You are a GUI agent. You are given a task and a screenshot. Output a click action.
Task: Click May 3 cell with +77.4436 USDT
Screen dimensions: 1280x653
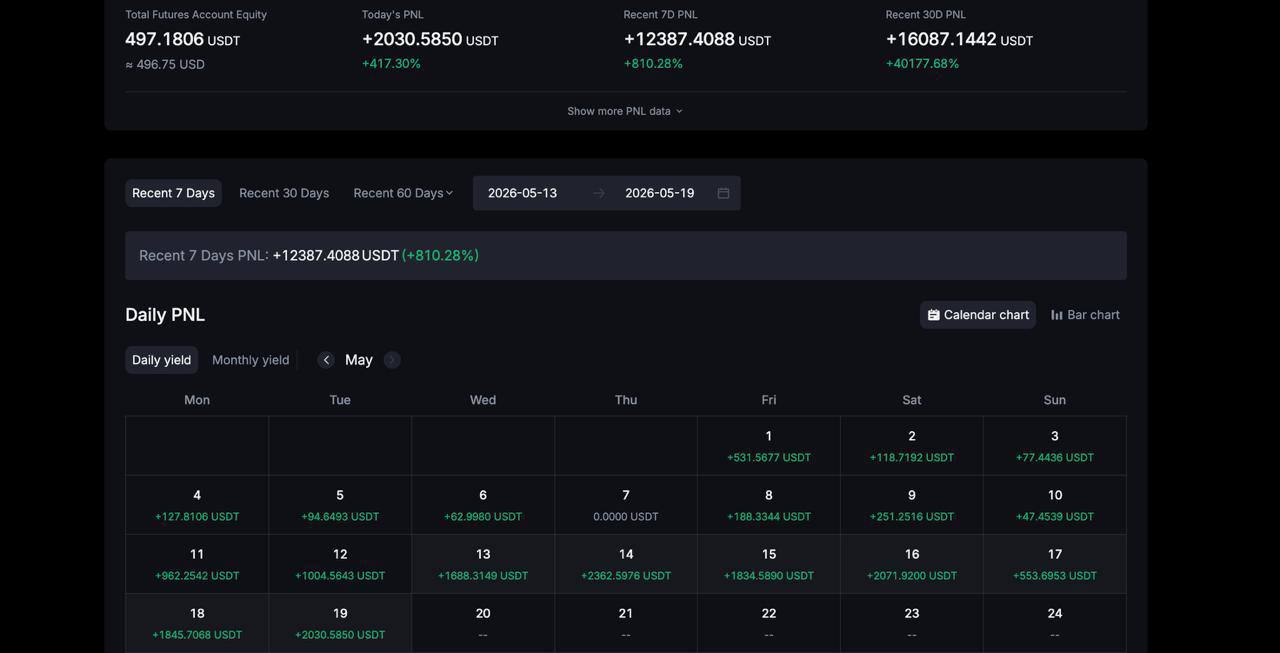tap(1055, 446)
